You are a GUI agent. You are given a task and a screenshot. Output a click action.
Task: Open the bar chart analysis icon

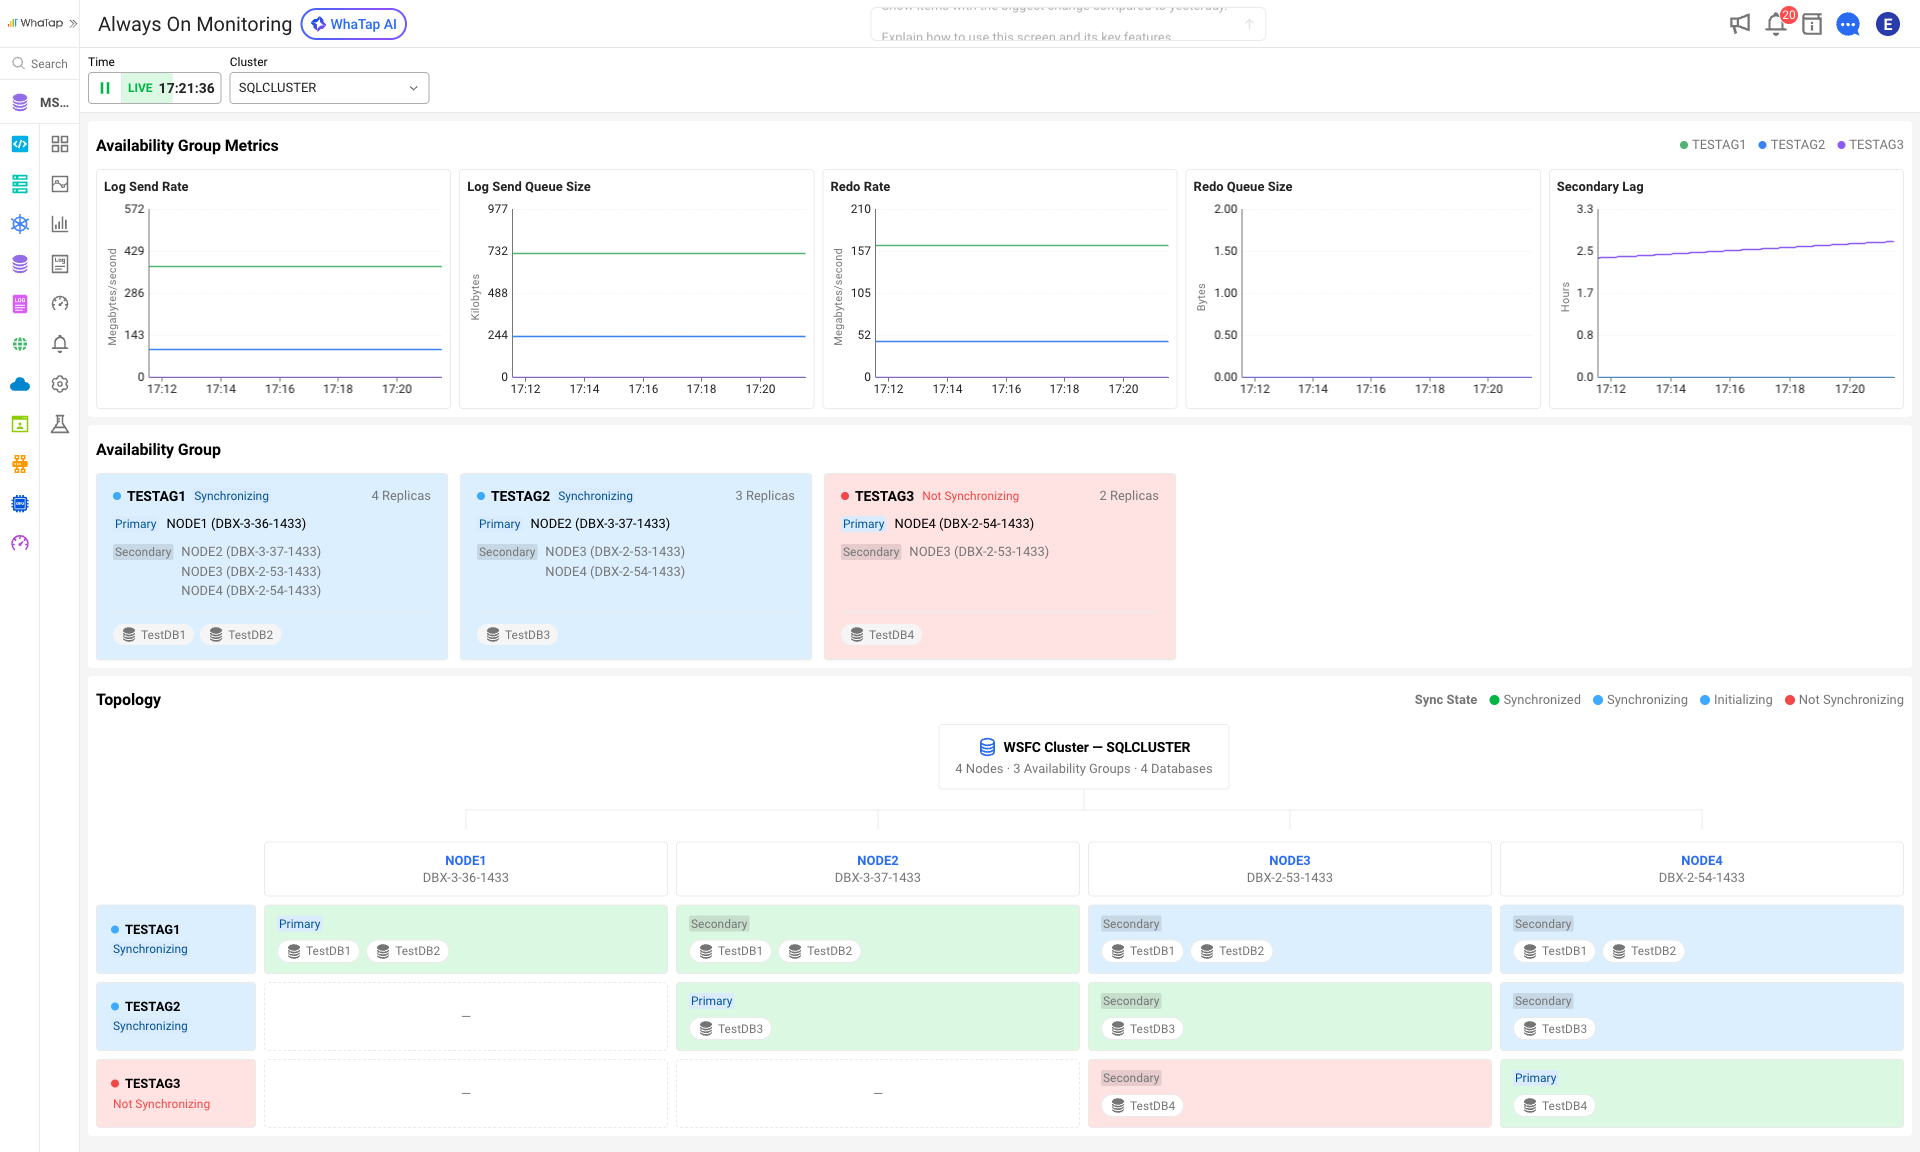pyautogui.click(x=60, y=224)
